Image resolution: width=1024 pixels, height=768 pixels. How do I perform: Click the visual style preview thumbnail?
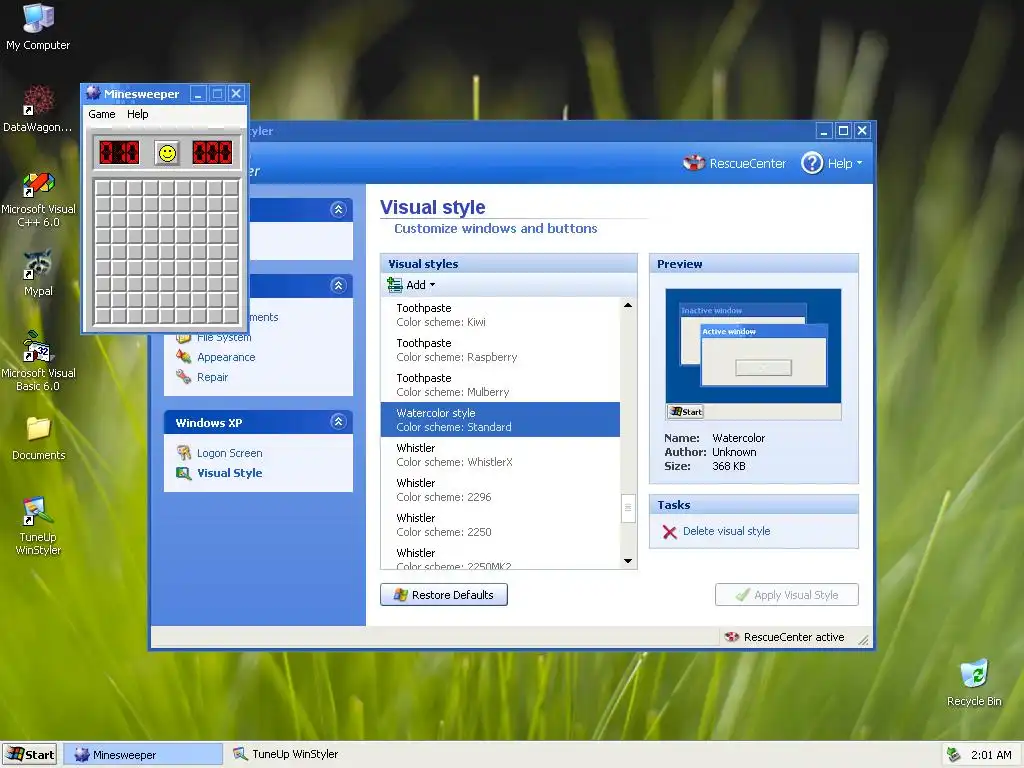(753, 354)
